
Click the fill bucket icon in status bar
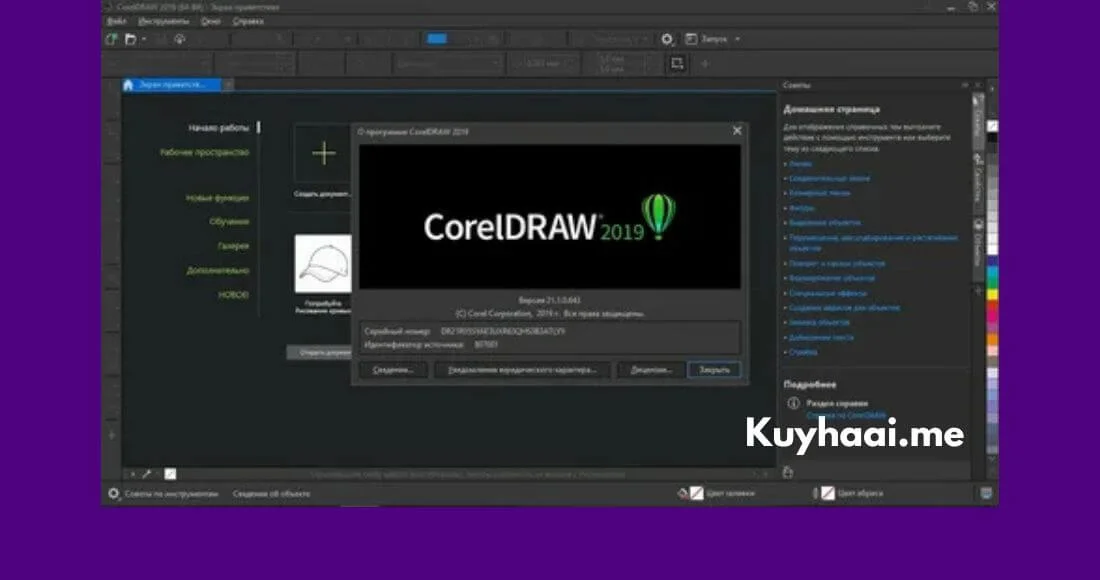point(683,494)
